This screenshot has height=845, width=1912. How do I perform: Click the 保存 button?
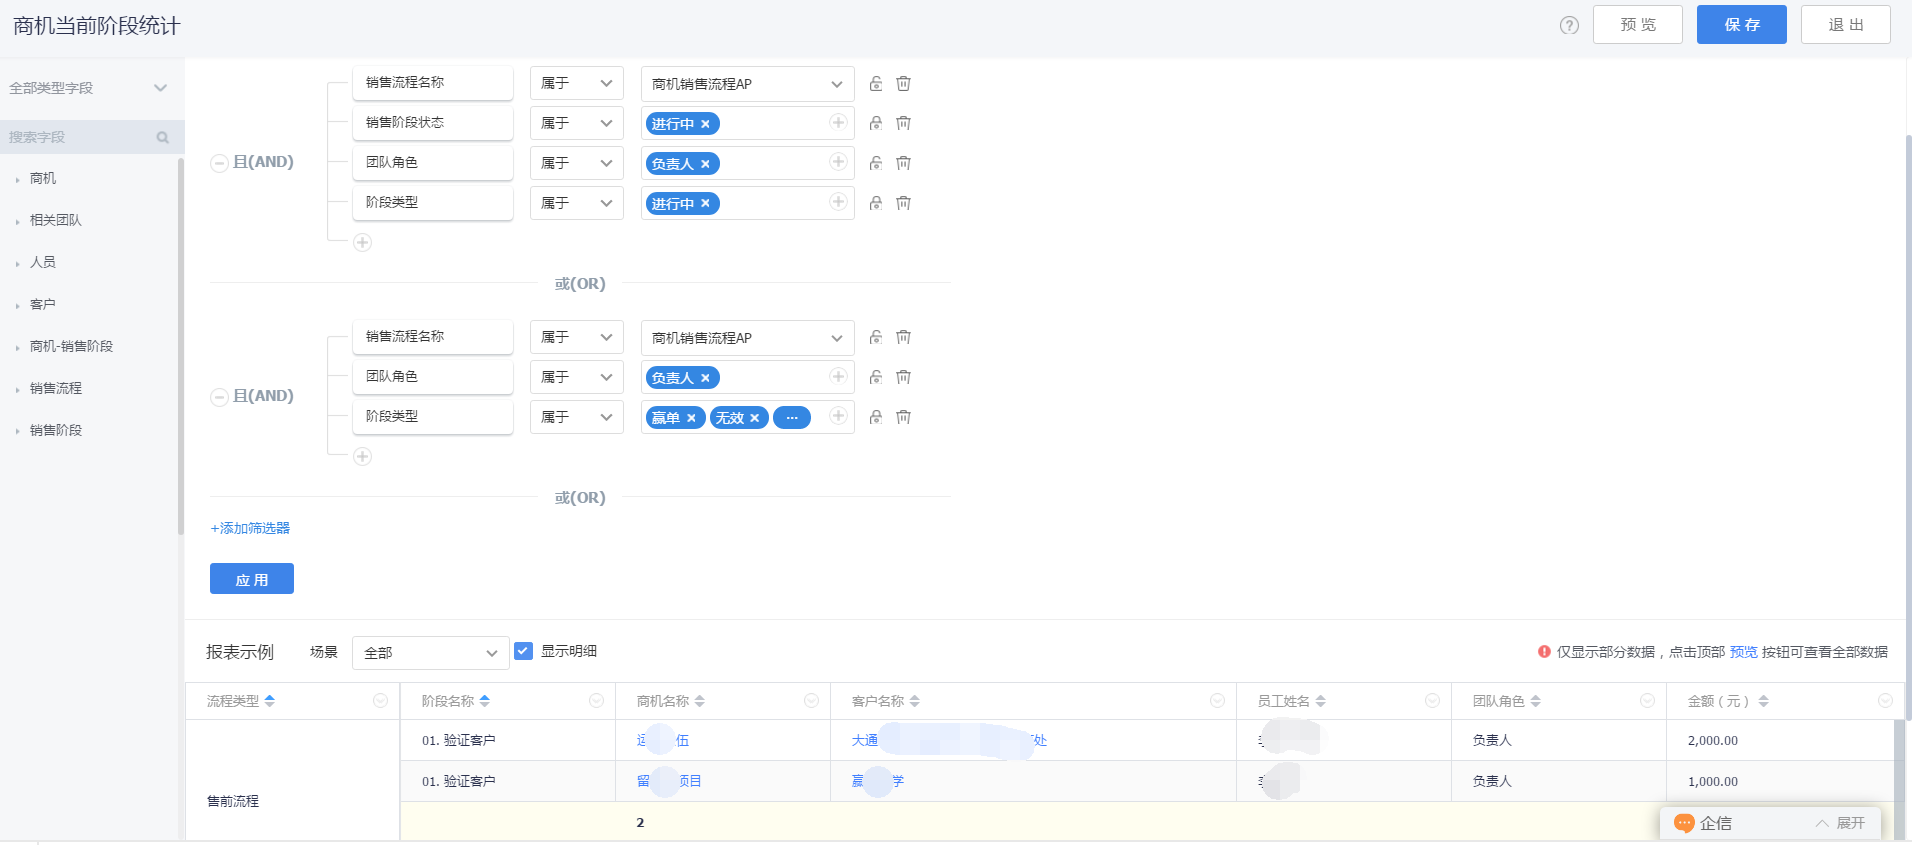[x=1742, y=25]
